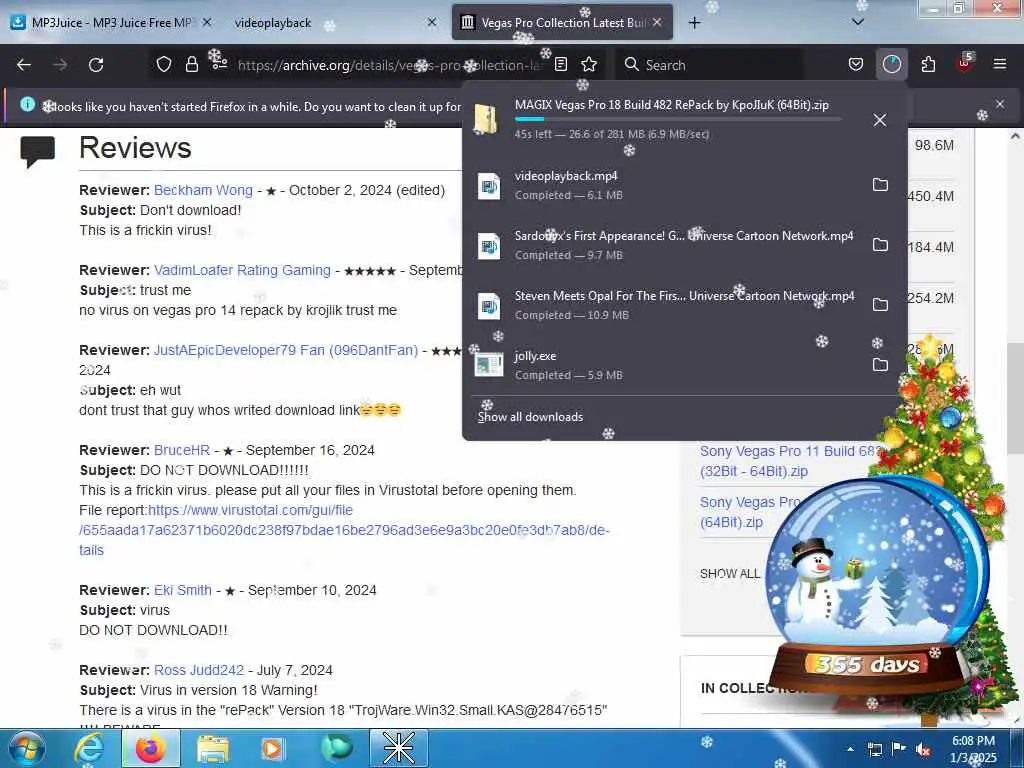Screen dimensions: 1024x768
Task: Open the Windows Start menu
Action: pos(27,748)
